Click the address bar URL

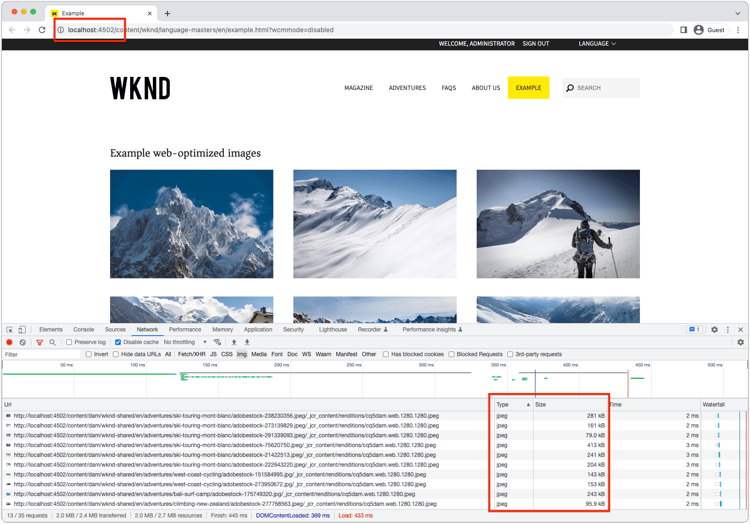click(201, 30)
